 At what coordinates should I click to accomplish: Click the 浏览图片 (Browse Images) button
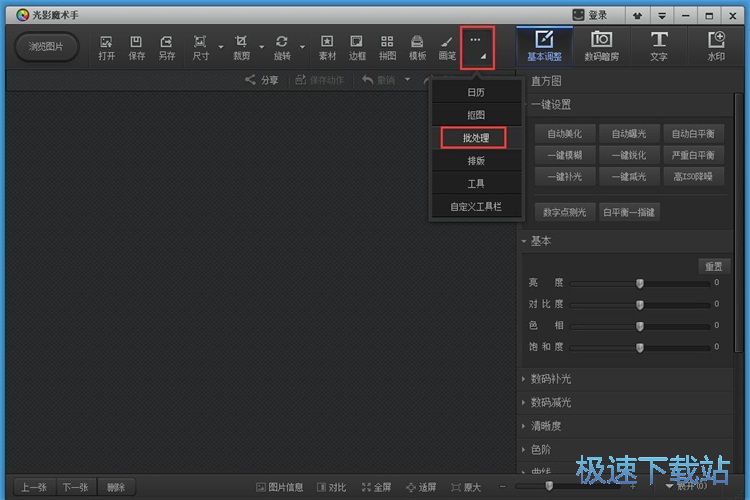(x=46, y=47)
